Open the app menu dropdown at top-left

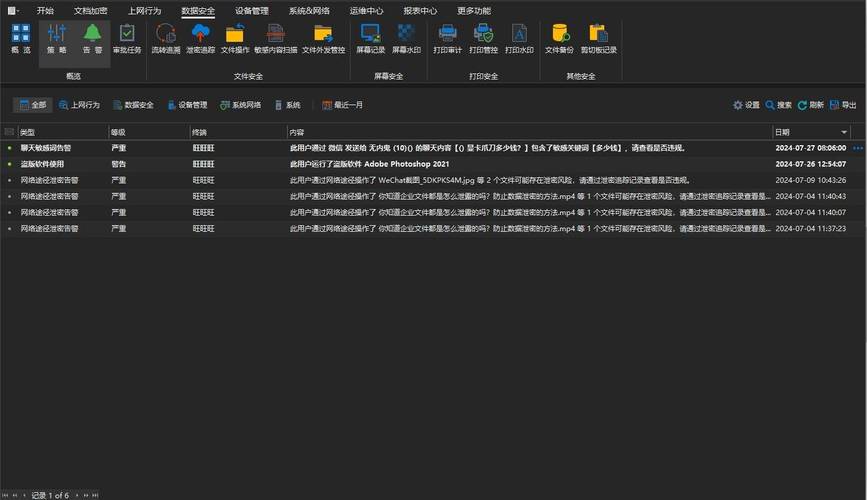[x=14, y=10]
